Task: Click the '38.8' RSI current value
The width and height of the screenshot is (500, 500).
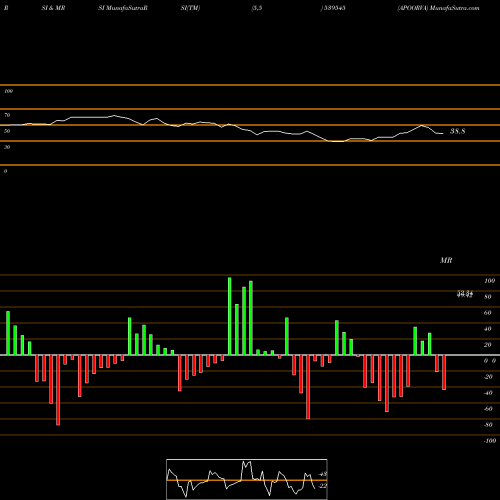Action: pyautogui.click(x=457, y=131)
